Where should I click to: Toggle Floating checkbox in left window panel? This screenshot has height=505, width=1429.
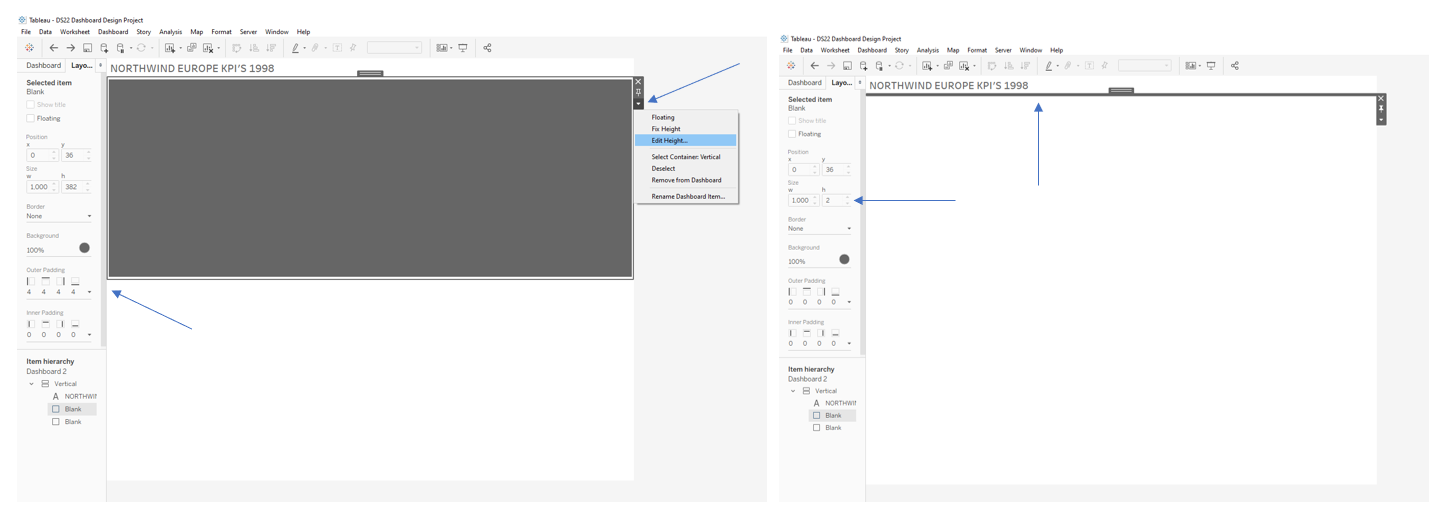coord(30,118)
